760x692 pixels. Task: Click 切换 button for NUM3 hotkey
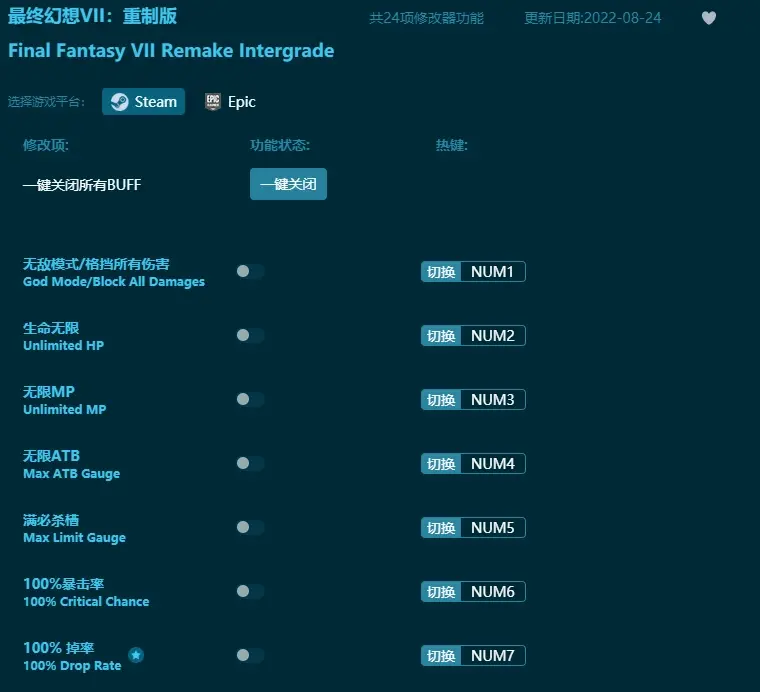(x=441, y=399)
